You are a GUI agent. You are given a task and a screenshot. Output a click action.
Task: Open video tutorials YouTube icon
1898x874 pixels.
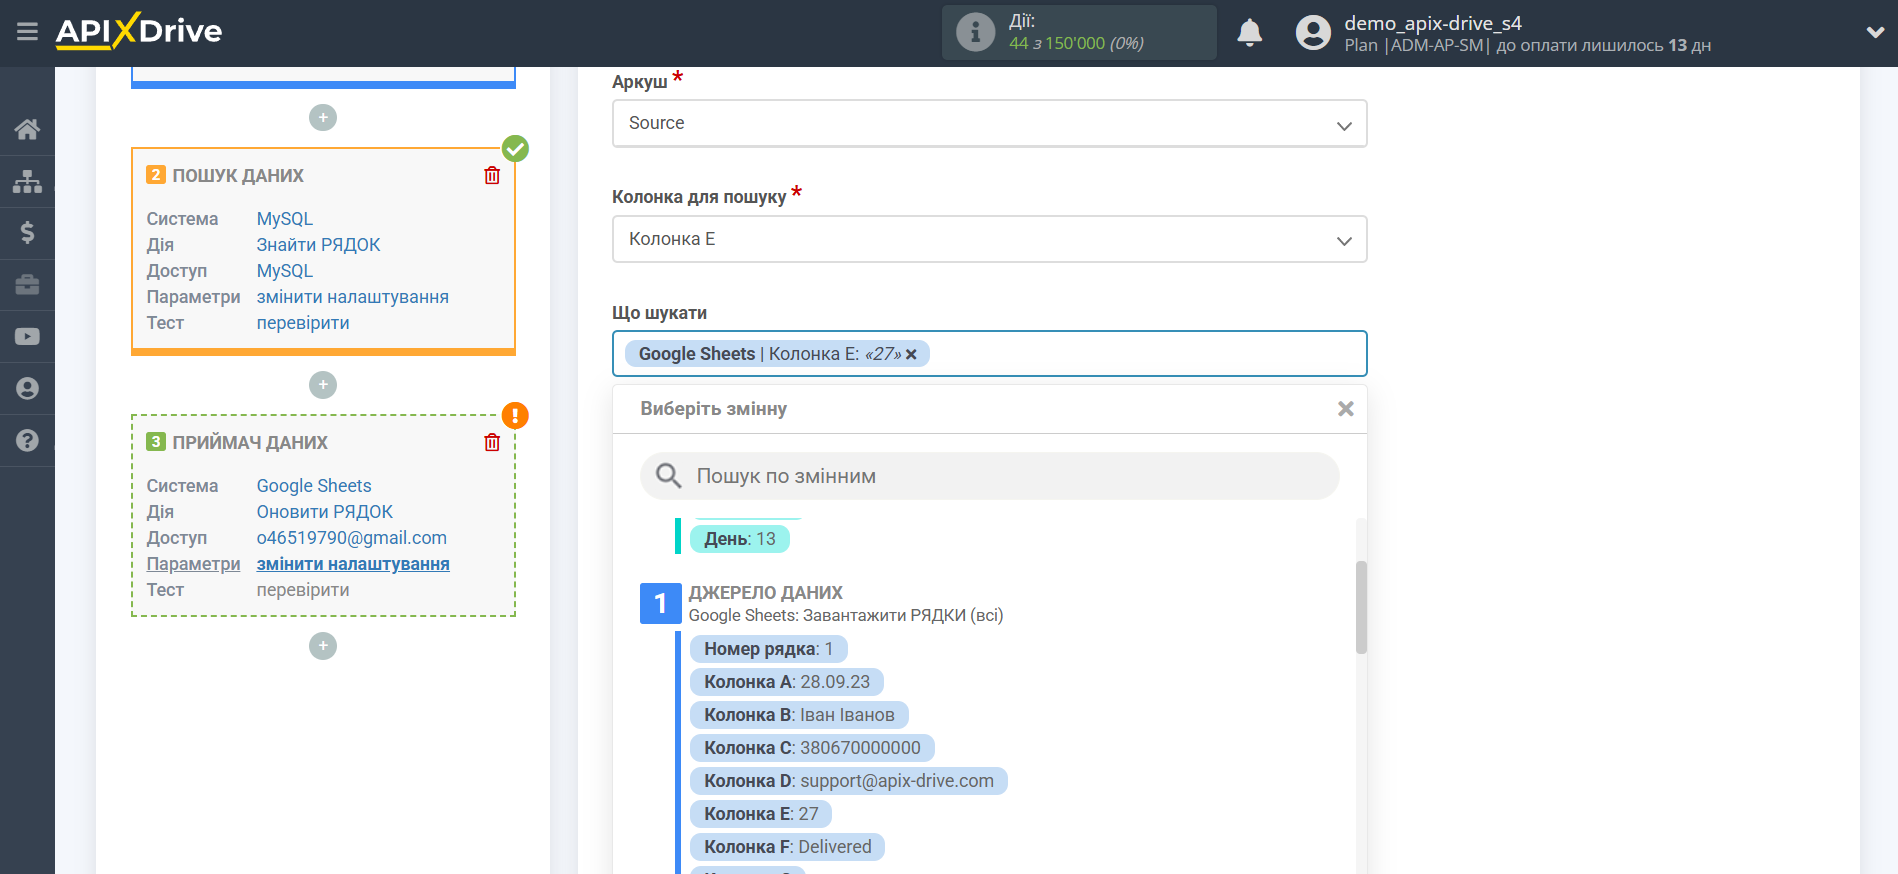[27, 337]
